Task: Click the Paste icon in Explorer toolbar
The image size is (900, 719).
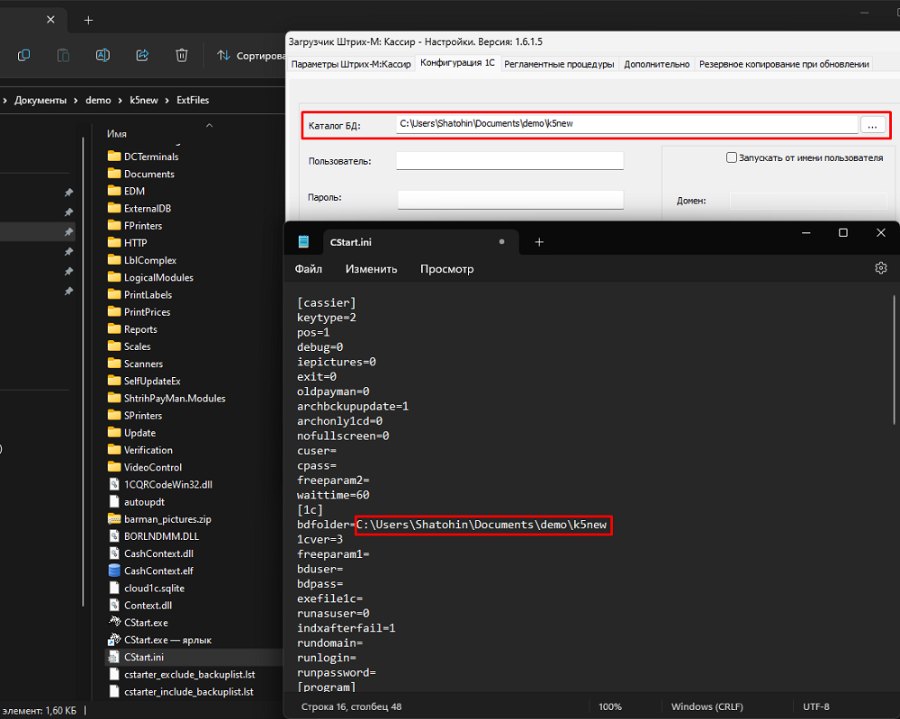Action: pos(63,55)
